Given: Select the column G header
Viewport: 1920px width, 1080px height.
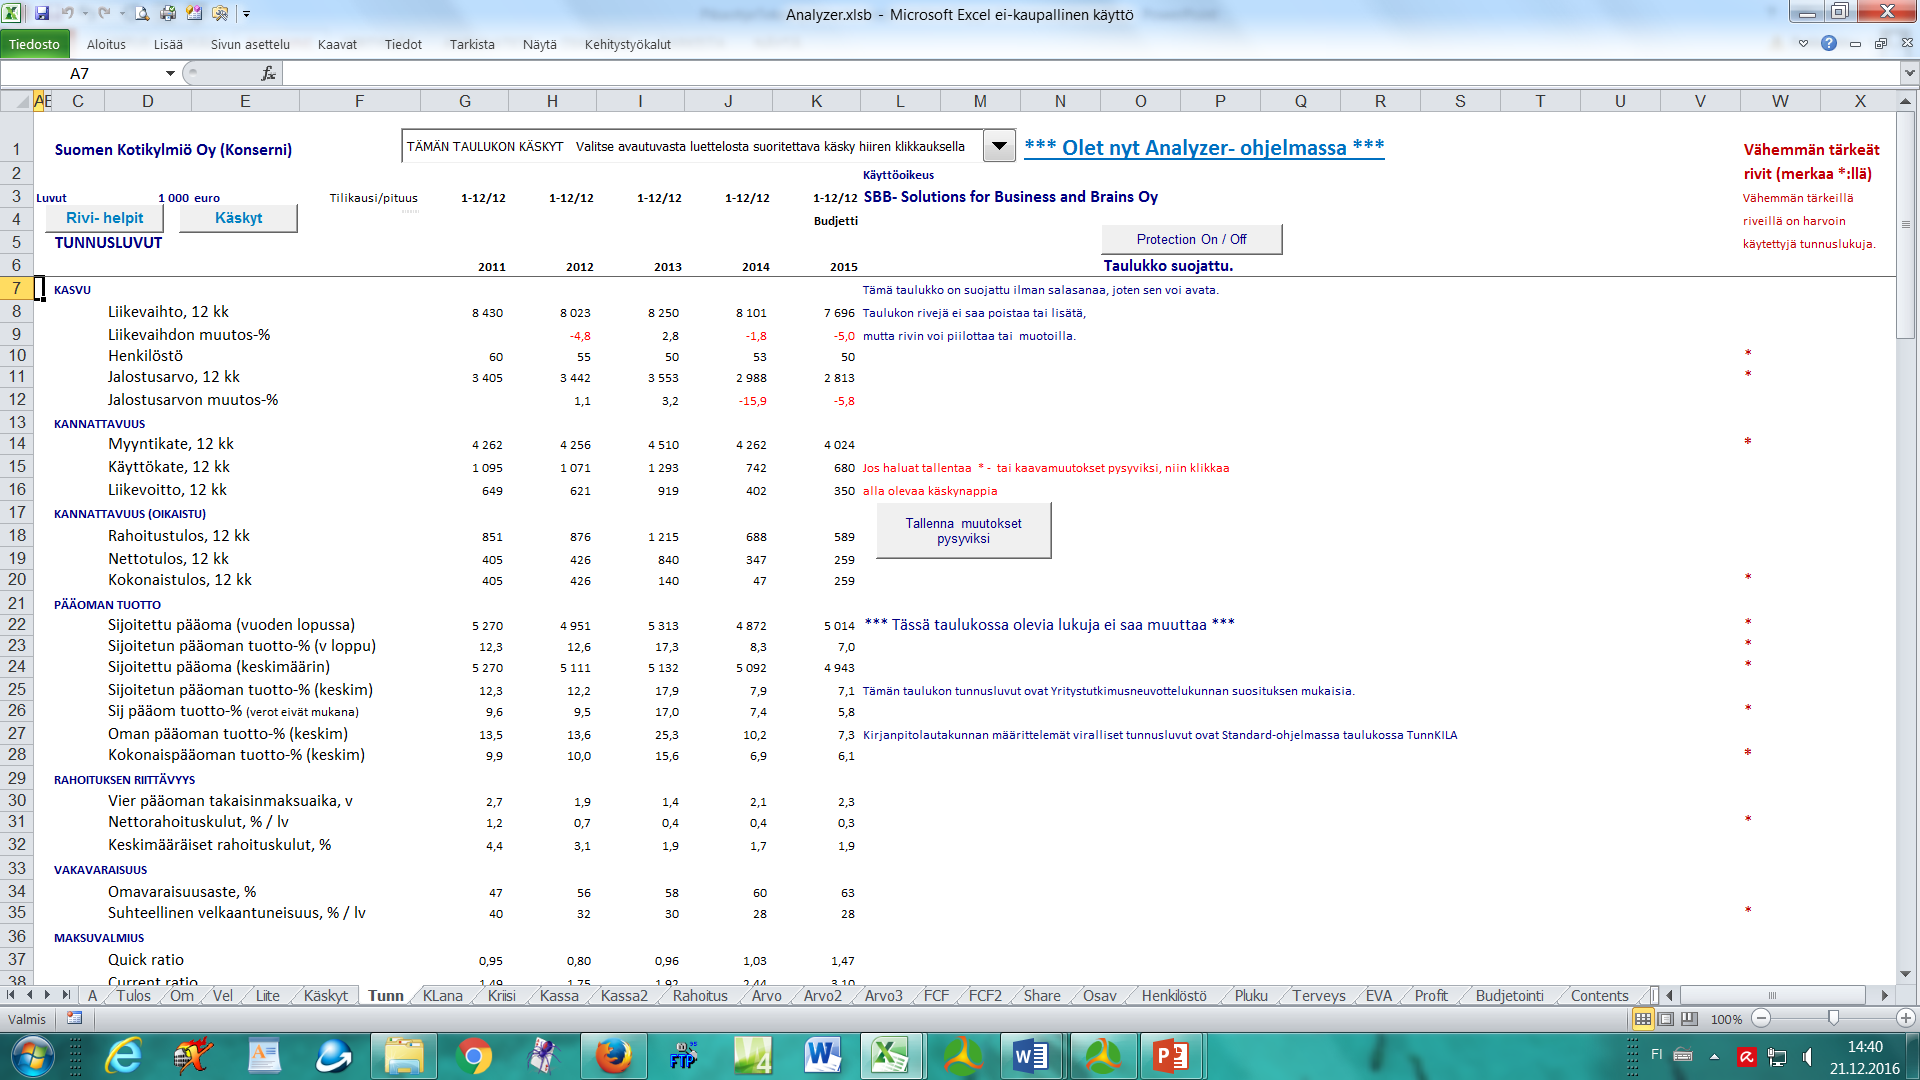Looking at the screenshot, I should [464, 101].
